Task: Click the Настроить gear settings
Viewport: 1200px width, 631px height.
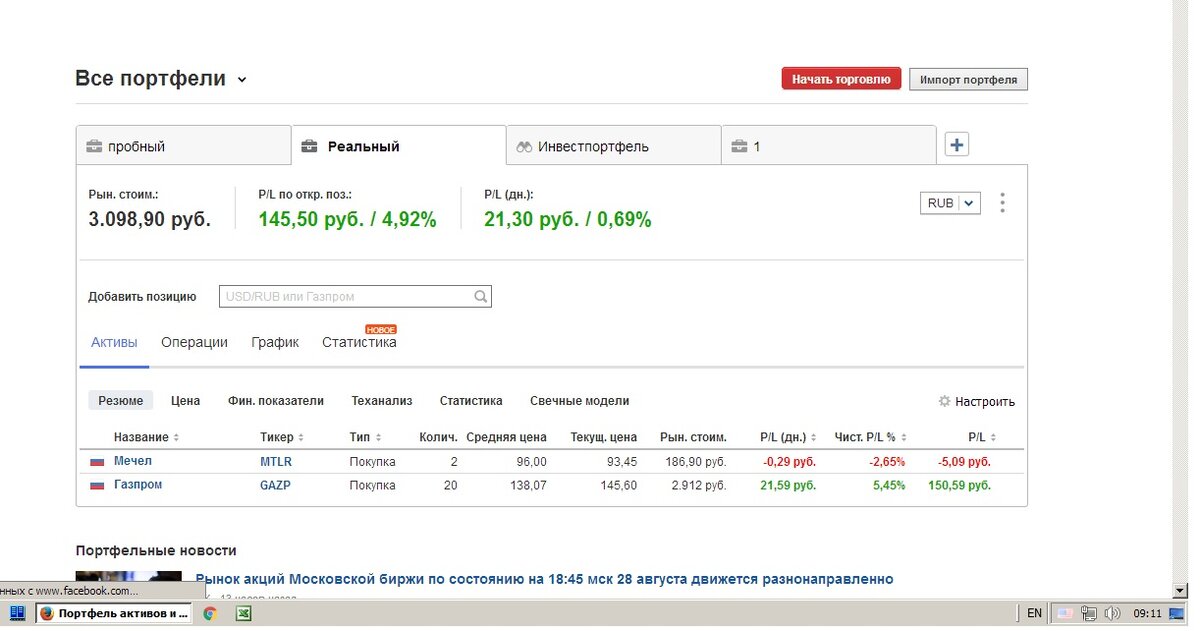Action: coord(976,401)
